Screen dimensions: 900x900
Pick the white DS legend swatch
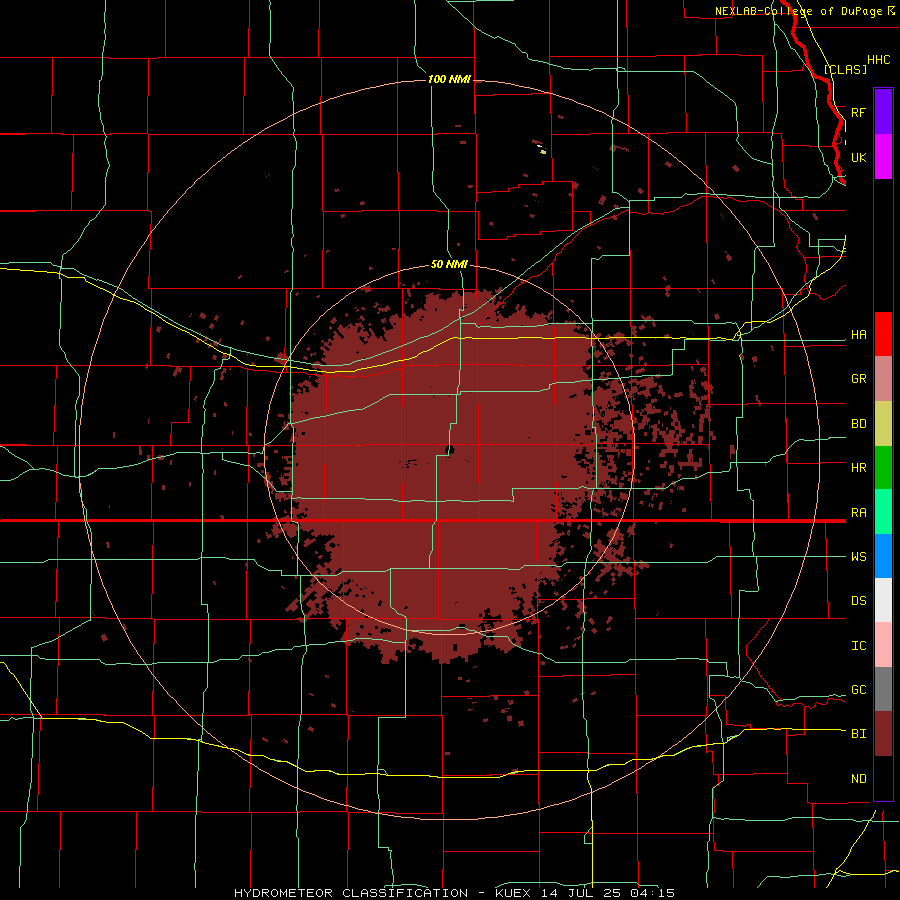tap(883, 600)
